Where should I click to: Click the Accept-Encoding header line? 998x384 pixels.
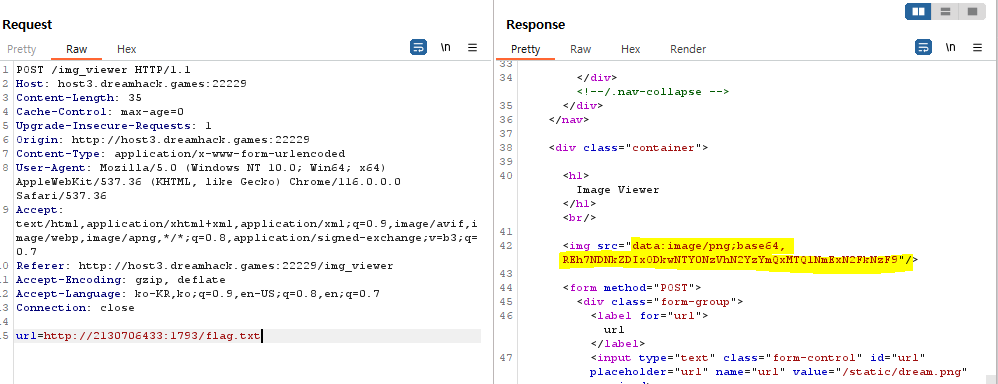[x=121, y=280]
